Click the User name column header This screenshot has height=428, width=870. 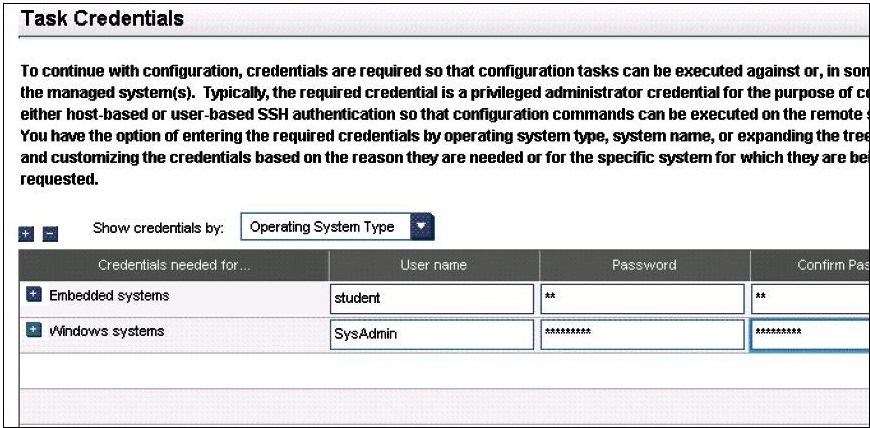pos(434,265)
